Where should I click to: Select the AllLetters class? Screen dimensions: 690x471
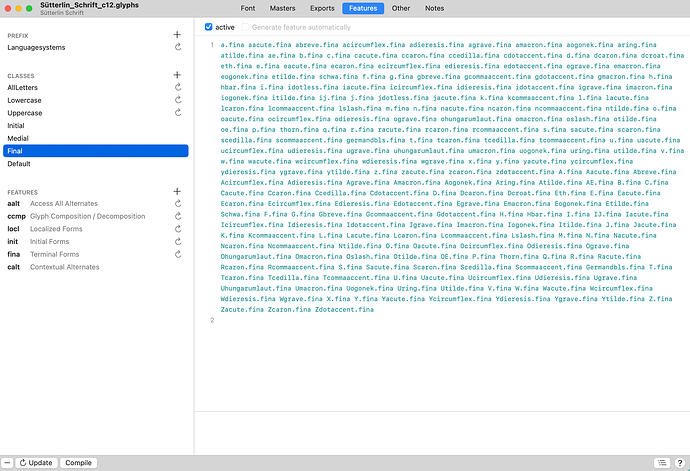point(22,88)
